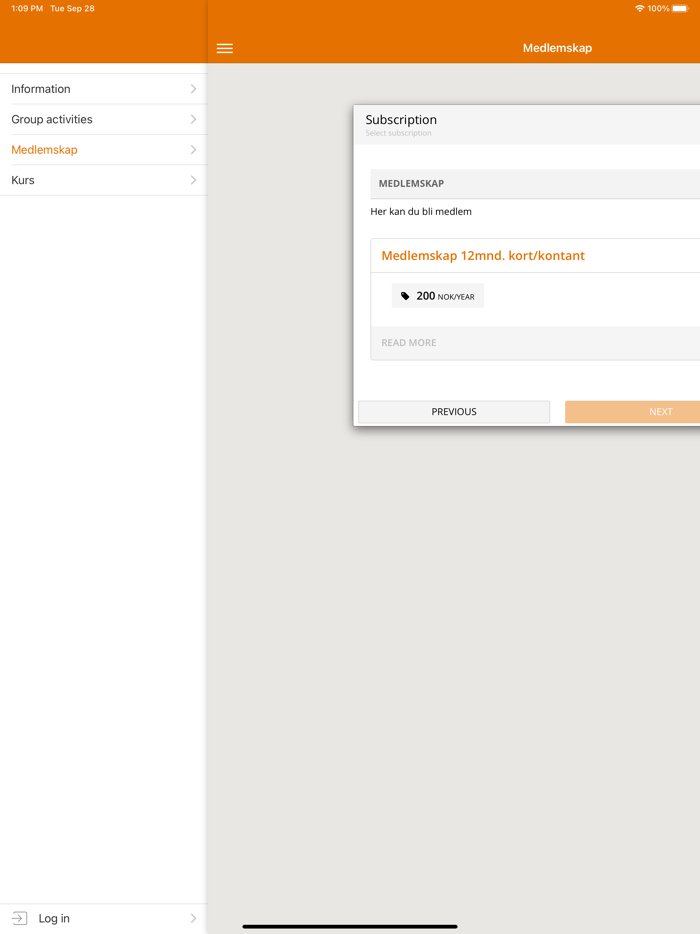The width and height of the screenshot is (700, 934).
Task: Click the 'Select subscription' subtitle
Action: (399, 133)
